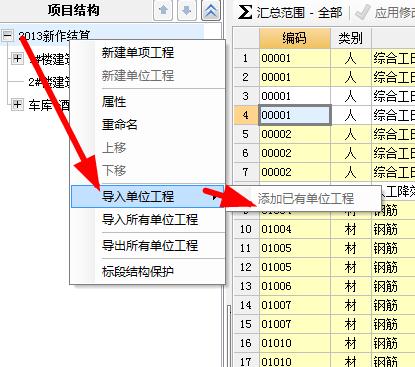Click the 材 category cell in row 10

(x=351, y=229)
